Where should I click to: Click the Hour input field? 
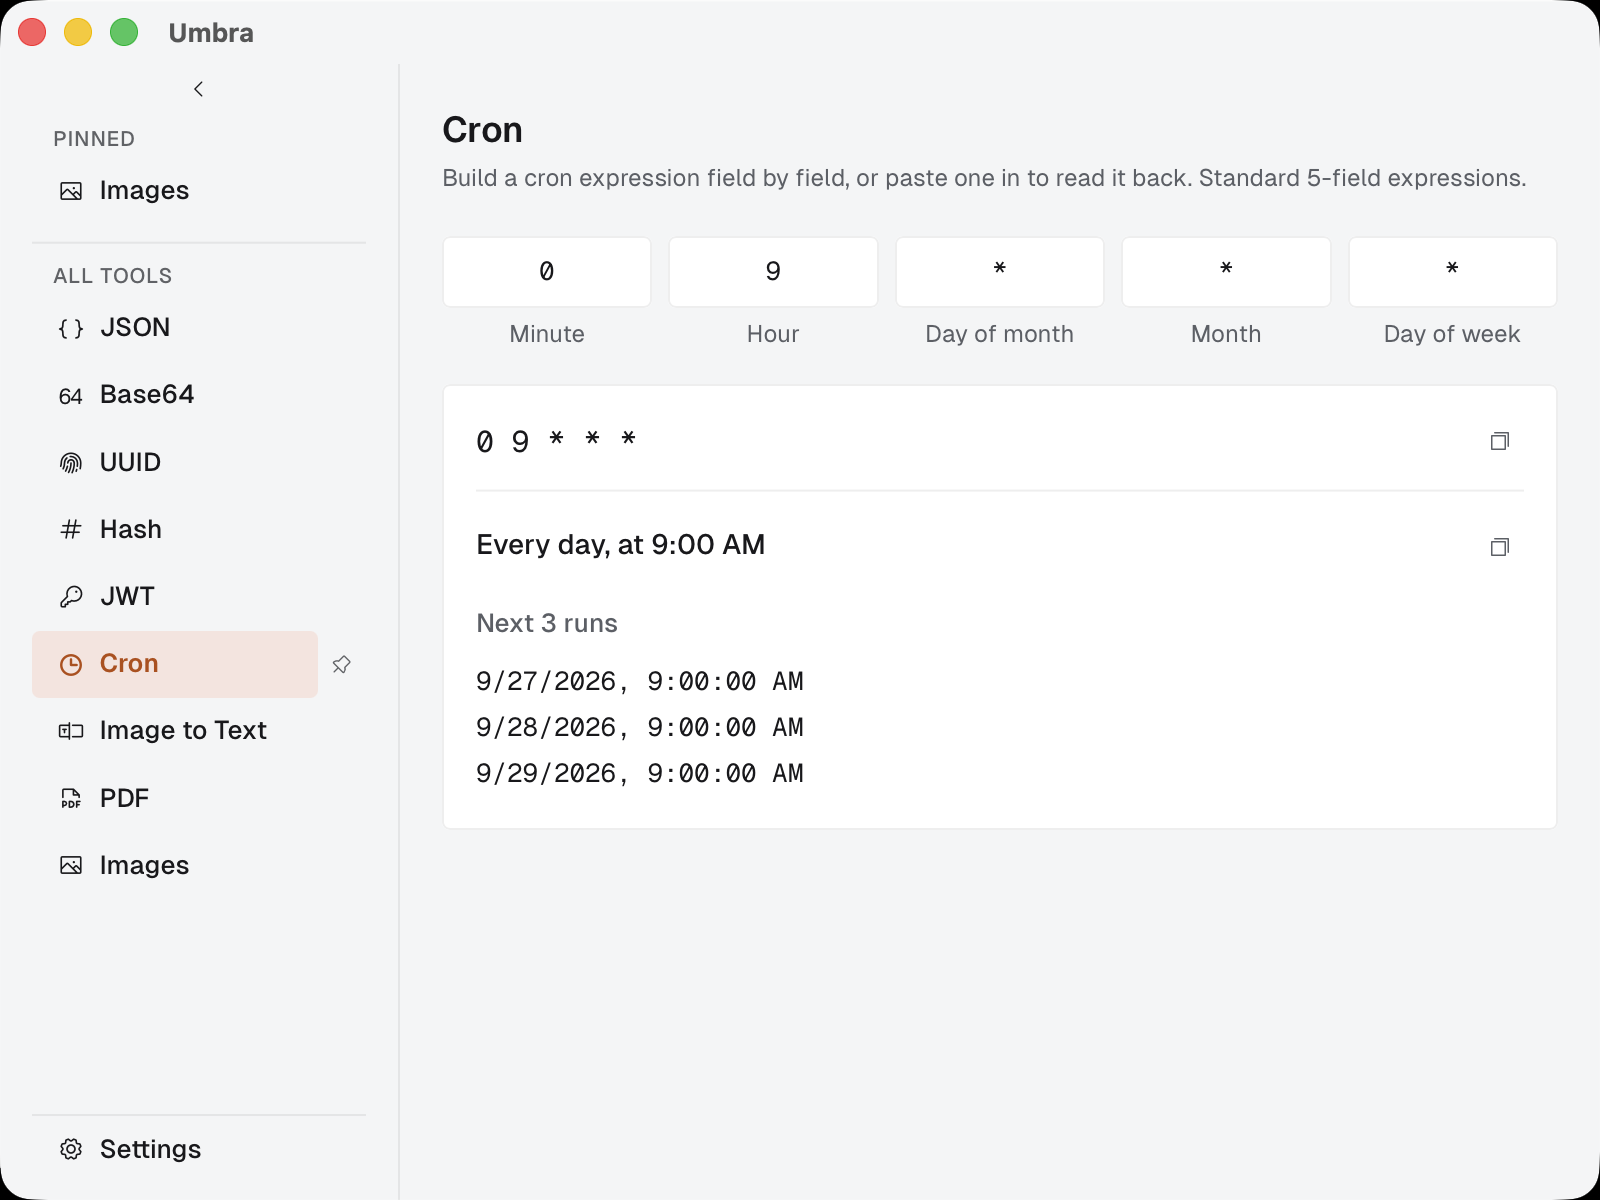[x=773, y=272]
